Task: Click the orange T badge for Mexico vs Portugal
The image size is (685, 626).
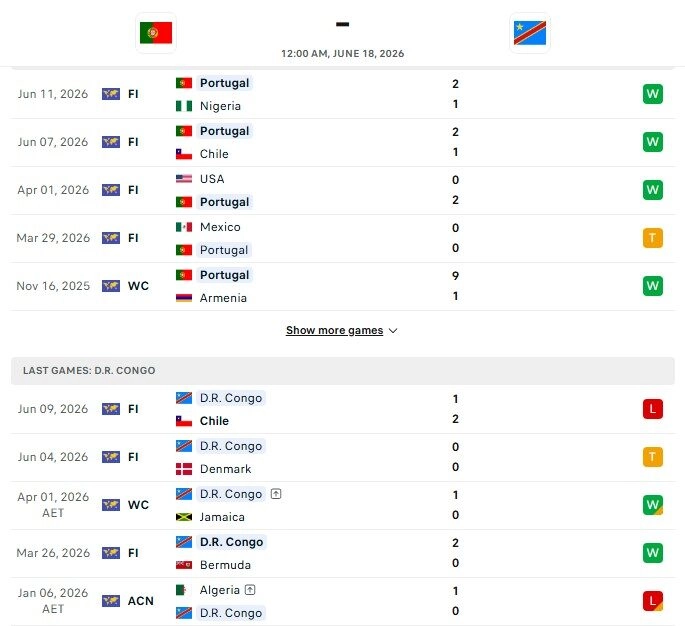Action: click(x=653, y=238)
